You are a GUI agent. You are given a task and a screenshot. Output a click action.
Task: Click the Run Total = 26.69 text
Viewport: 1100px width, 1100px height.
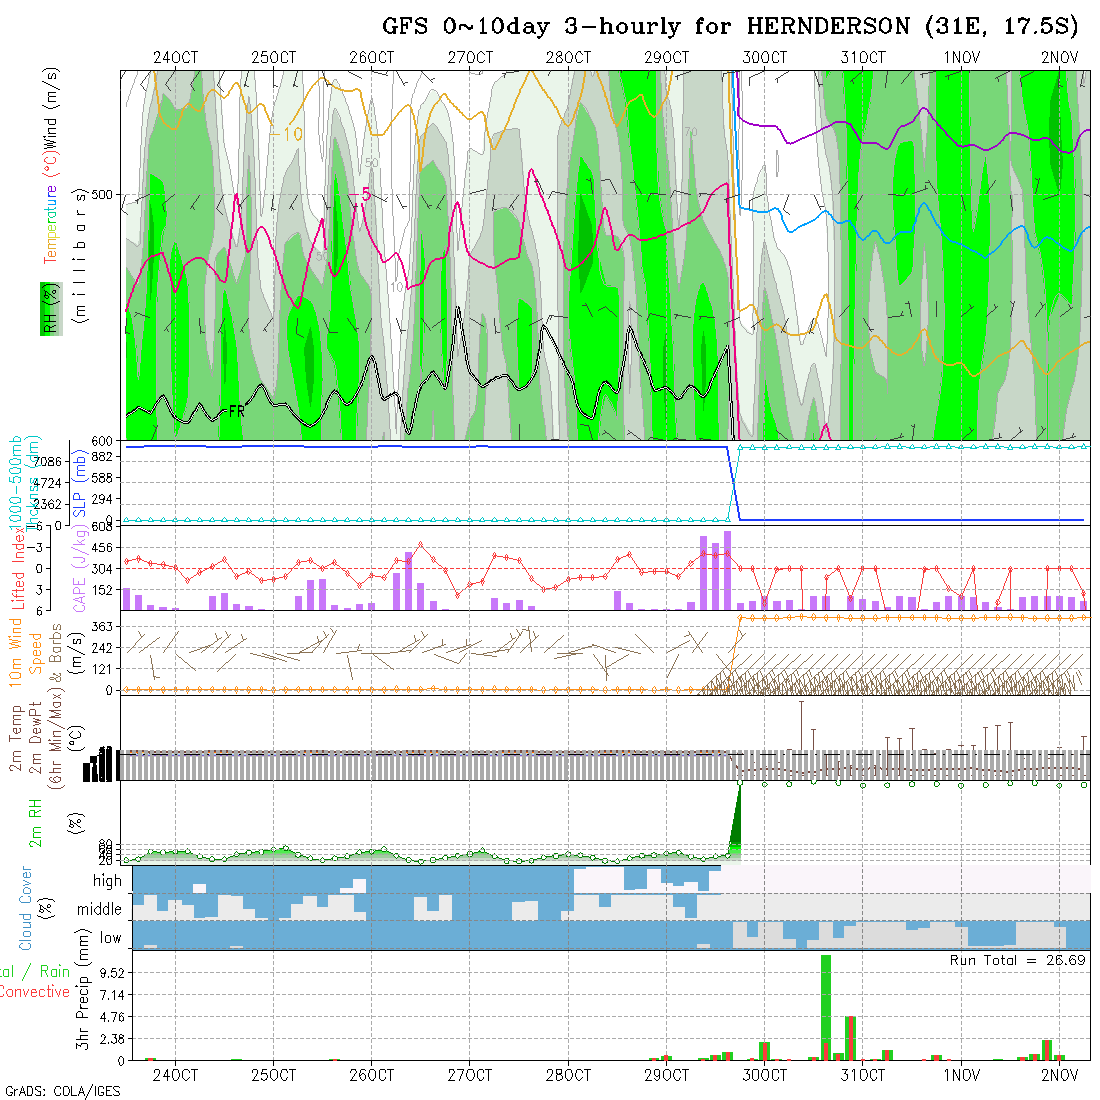pyautogui.click(x=1017, y=960)
